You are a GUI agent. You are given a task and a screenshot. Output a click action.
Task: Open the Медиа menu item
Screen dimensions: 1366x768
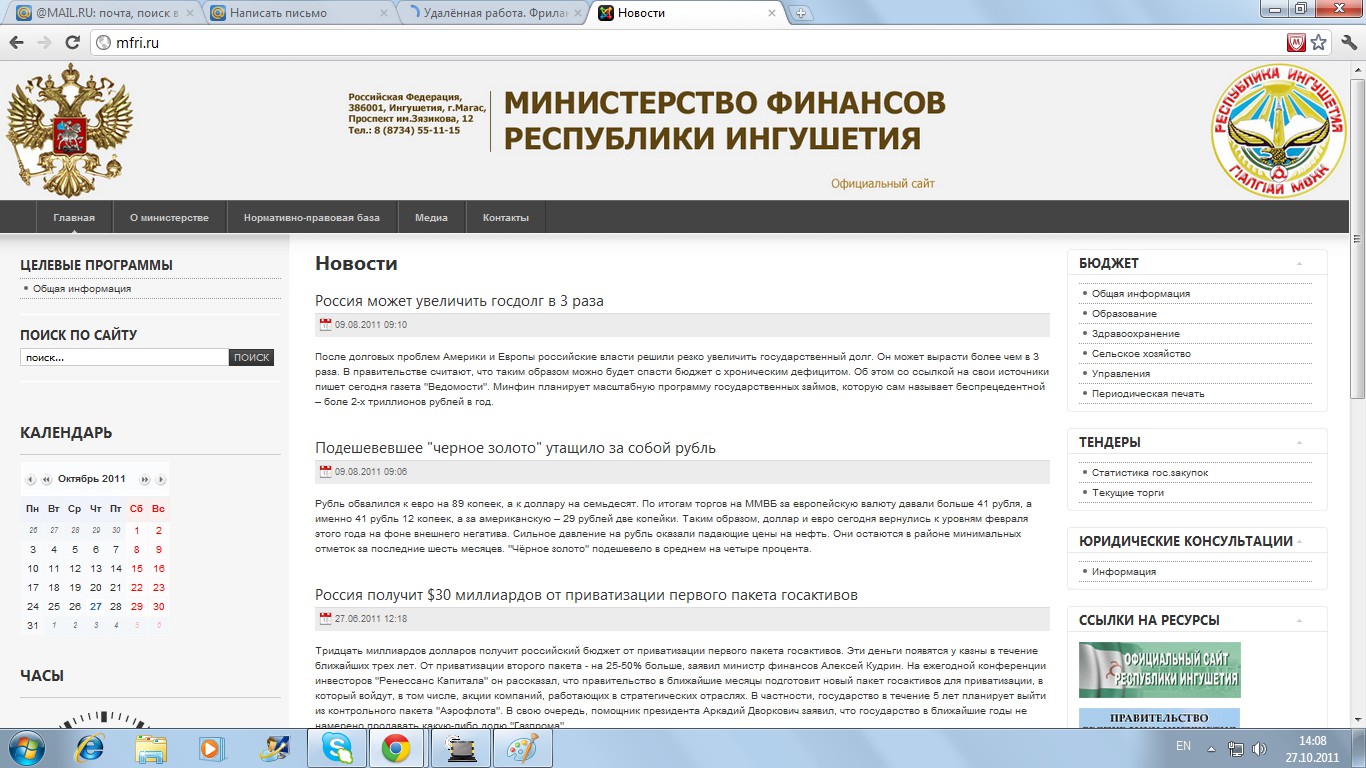point(431,217)
